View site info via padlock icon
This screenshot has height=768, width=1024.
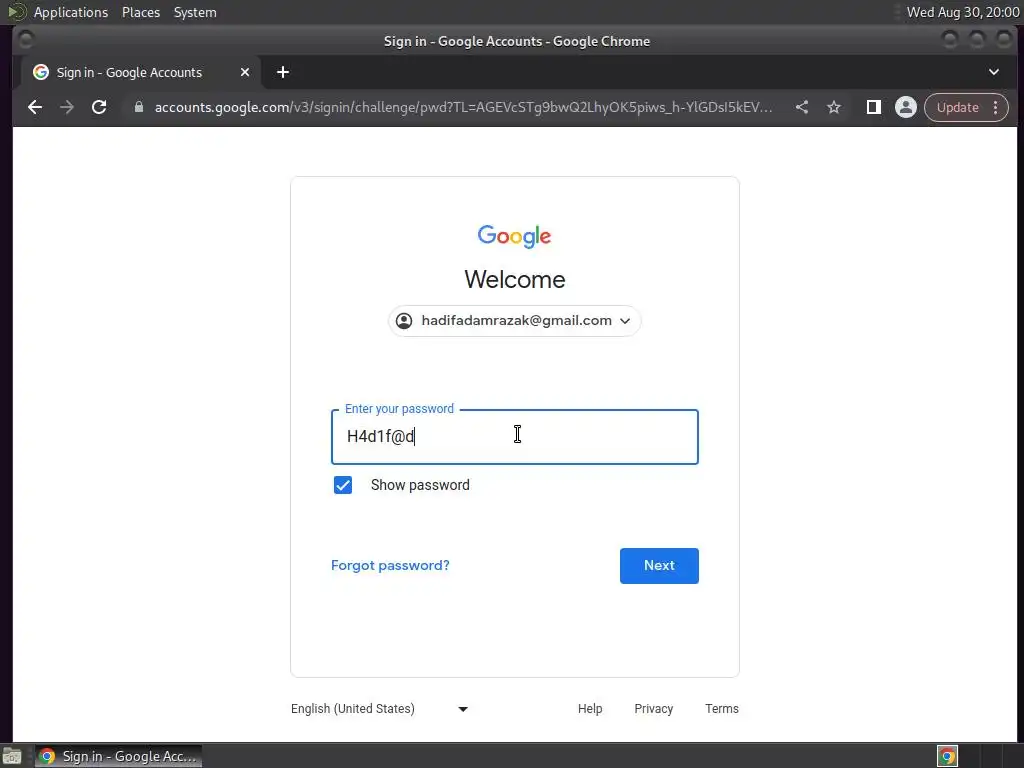click(138, 107)
